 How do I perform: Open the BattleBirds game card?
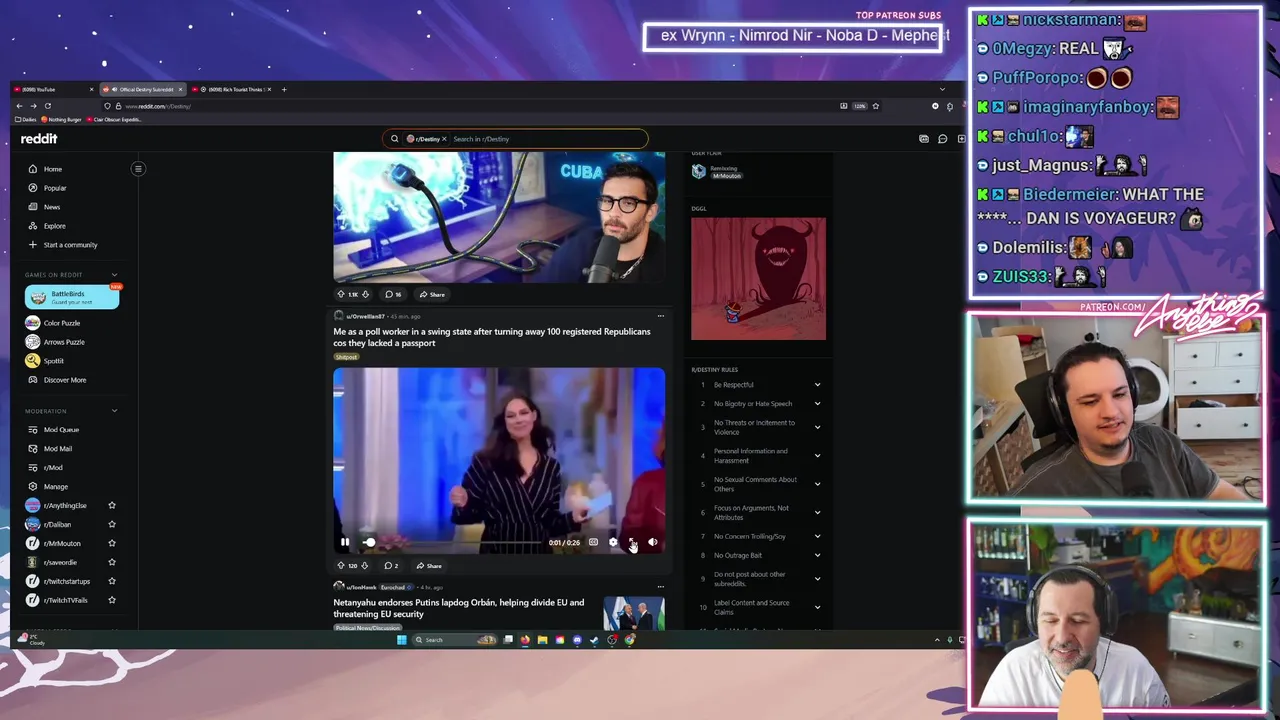tap(72, 297)
